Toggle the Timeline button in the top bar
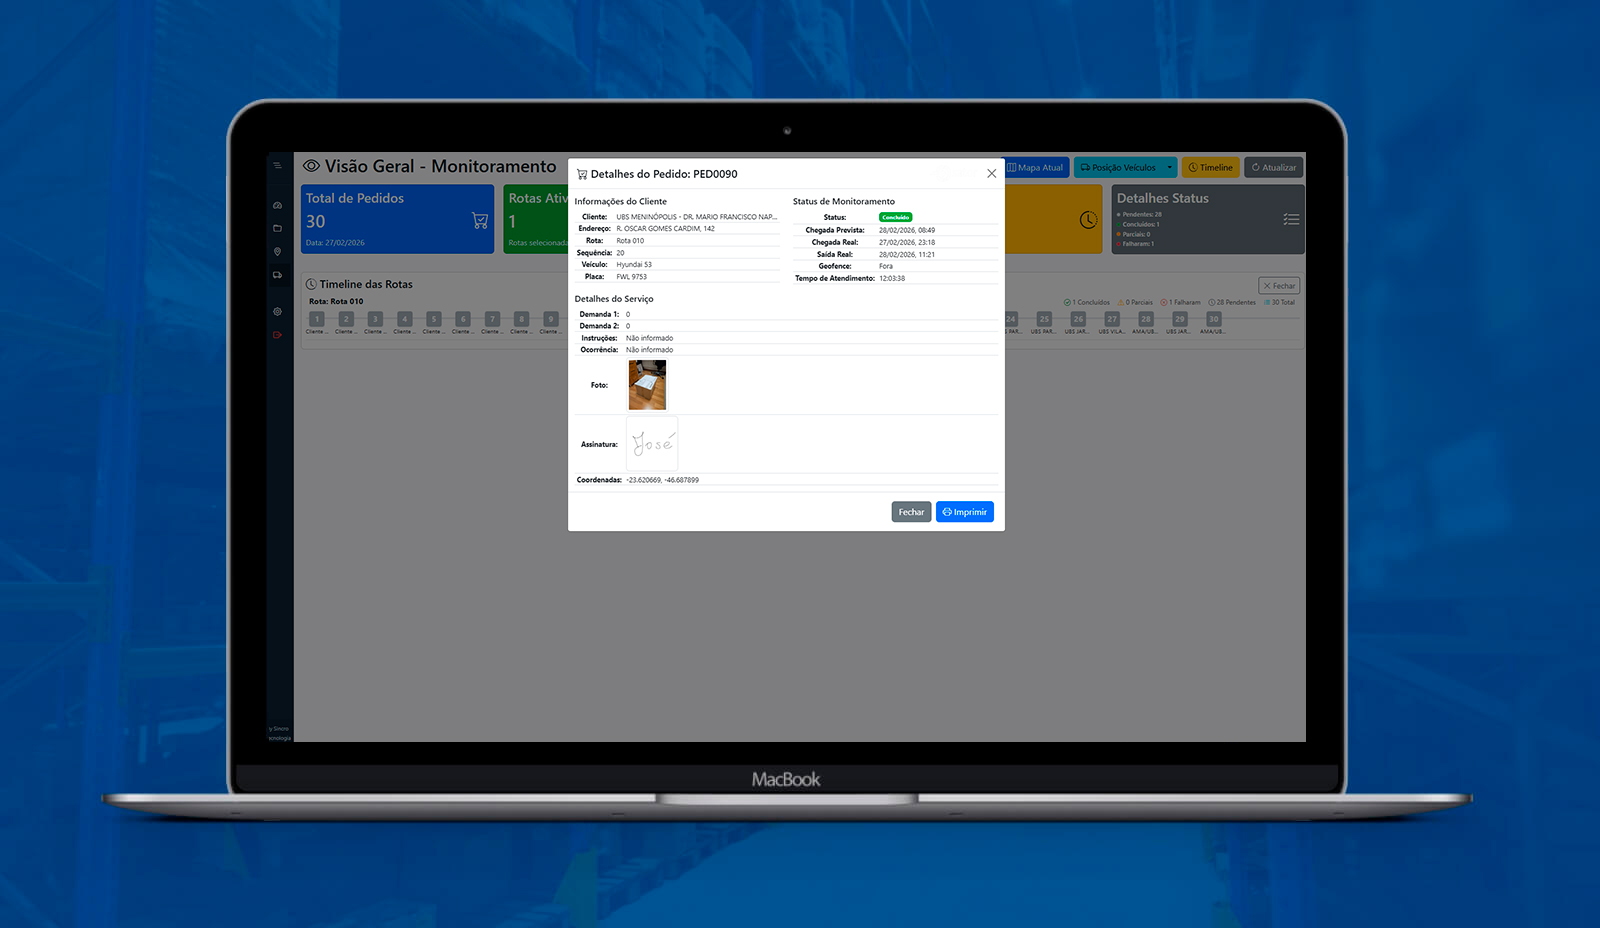The height and width of the screenshot is (928, 1600). point(1210,168)
